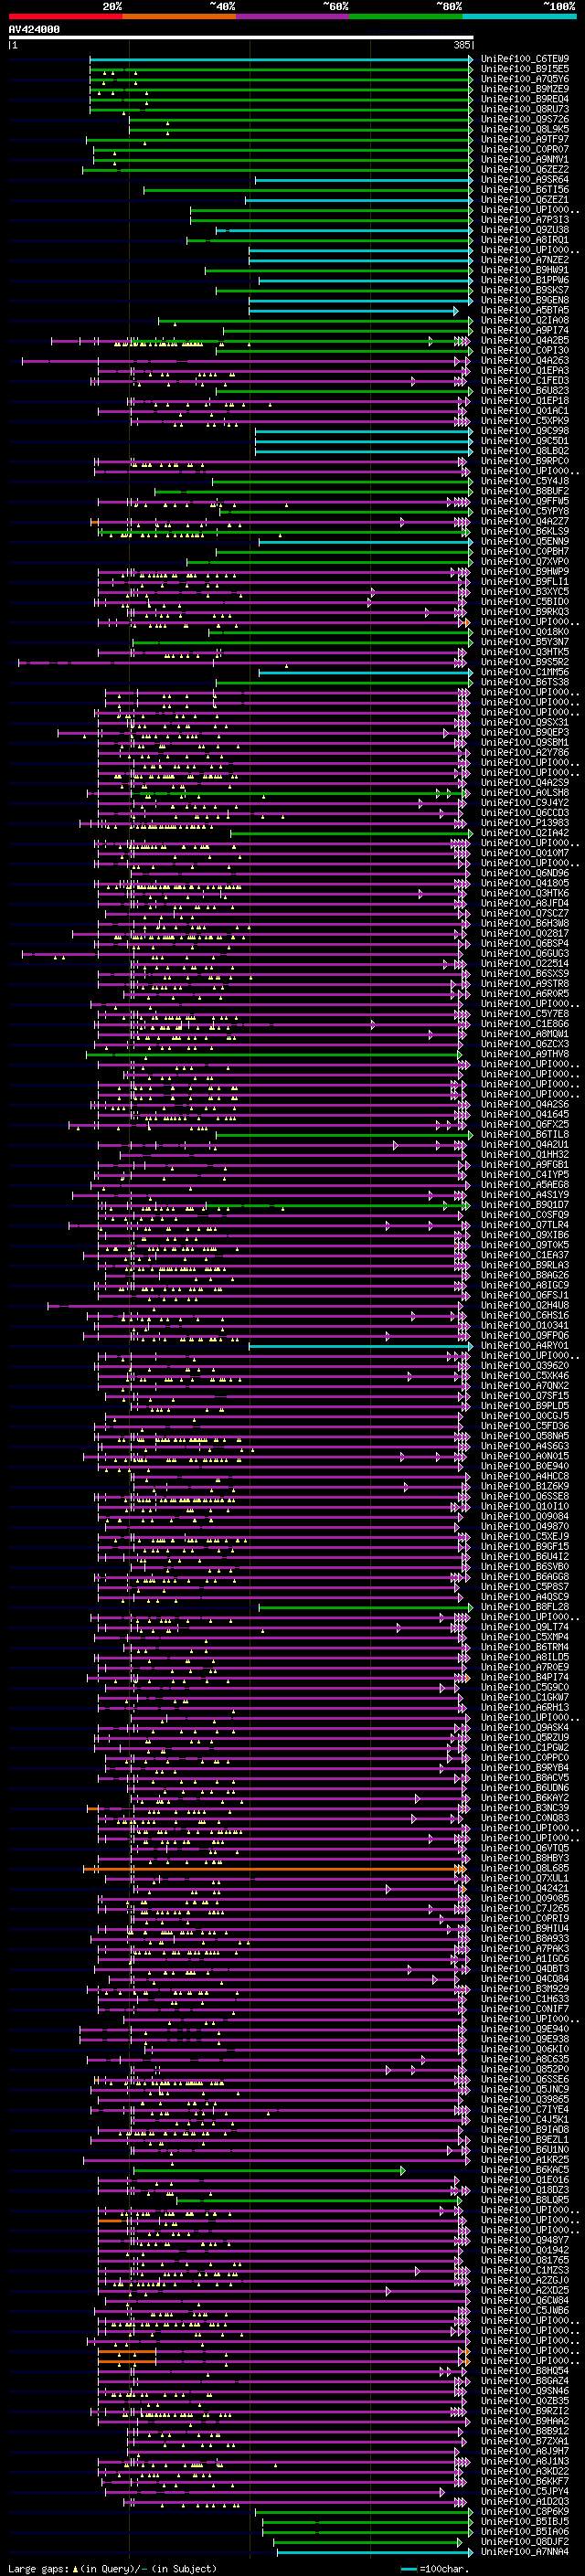Select the UniRef100_B9HW91 label
This screenshot has height=2576, width=585.
pos(525,270)
